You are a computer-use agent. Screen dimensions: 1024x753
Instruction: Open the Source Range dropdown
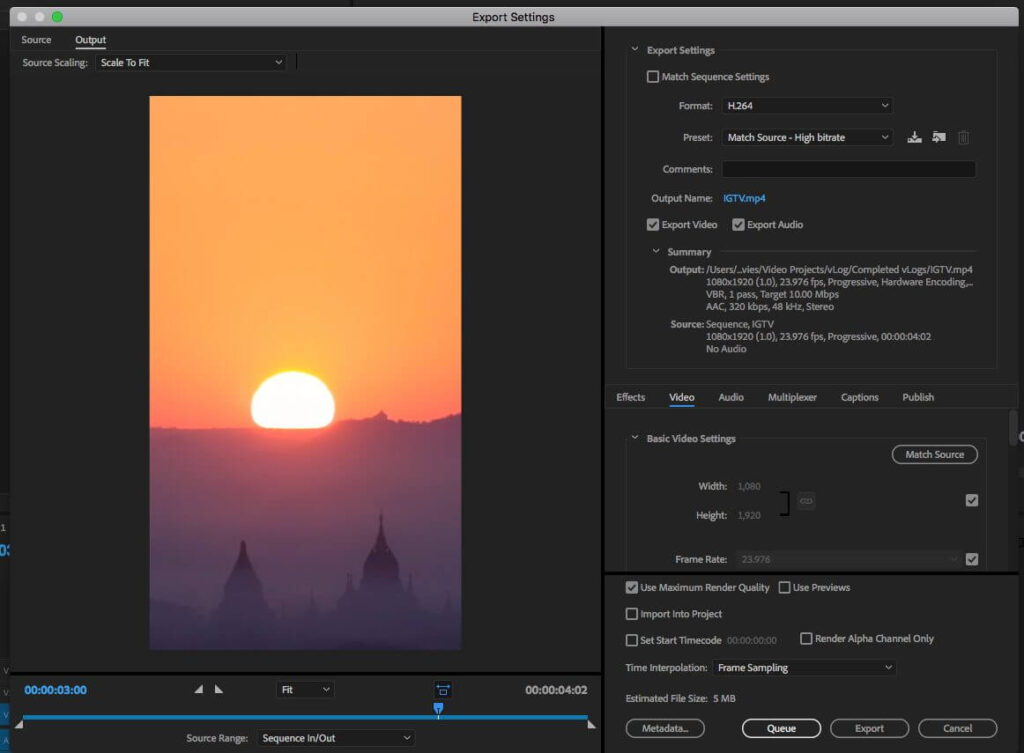coord(334,738)
